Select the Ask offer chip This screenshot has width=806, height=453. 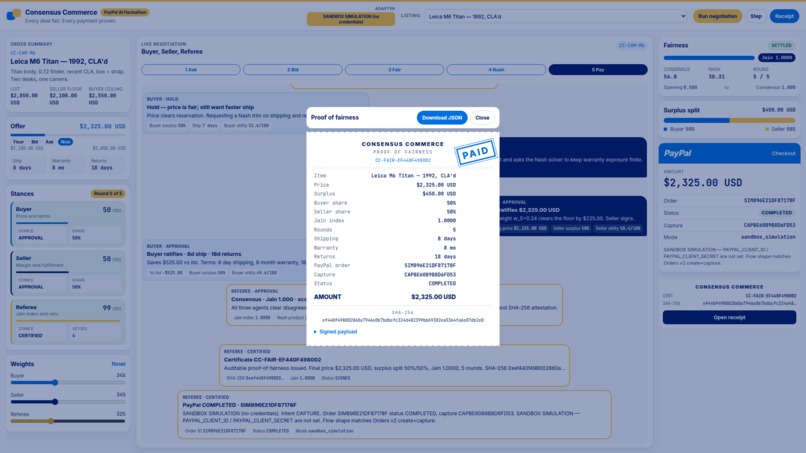click(49, 142)
